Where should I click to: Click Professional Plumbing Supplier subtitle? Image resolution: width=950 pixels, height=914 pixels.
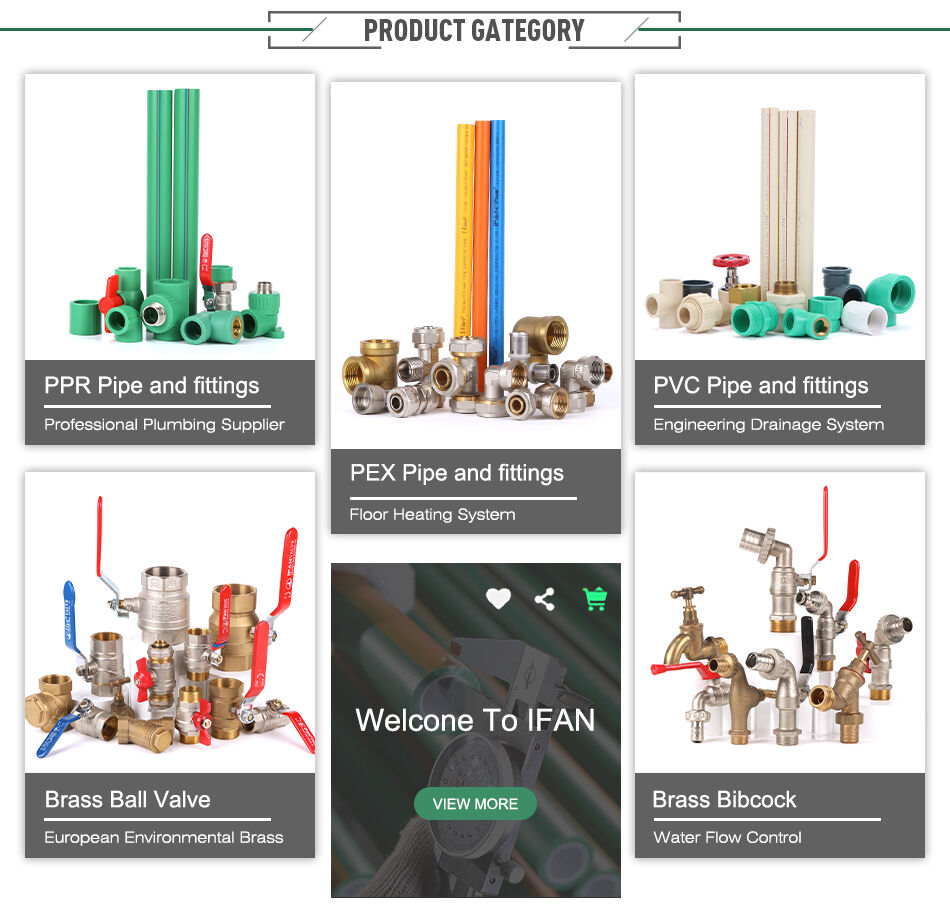[164, 425]
